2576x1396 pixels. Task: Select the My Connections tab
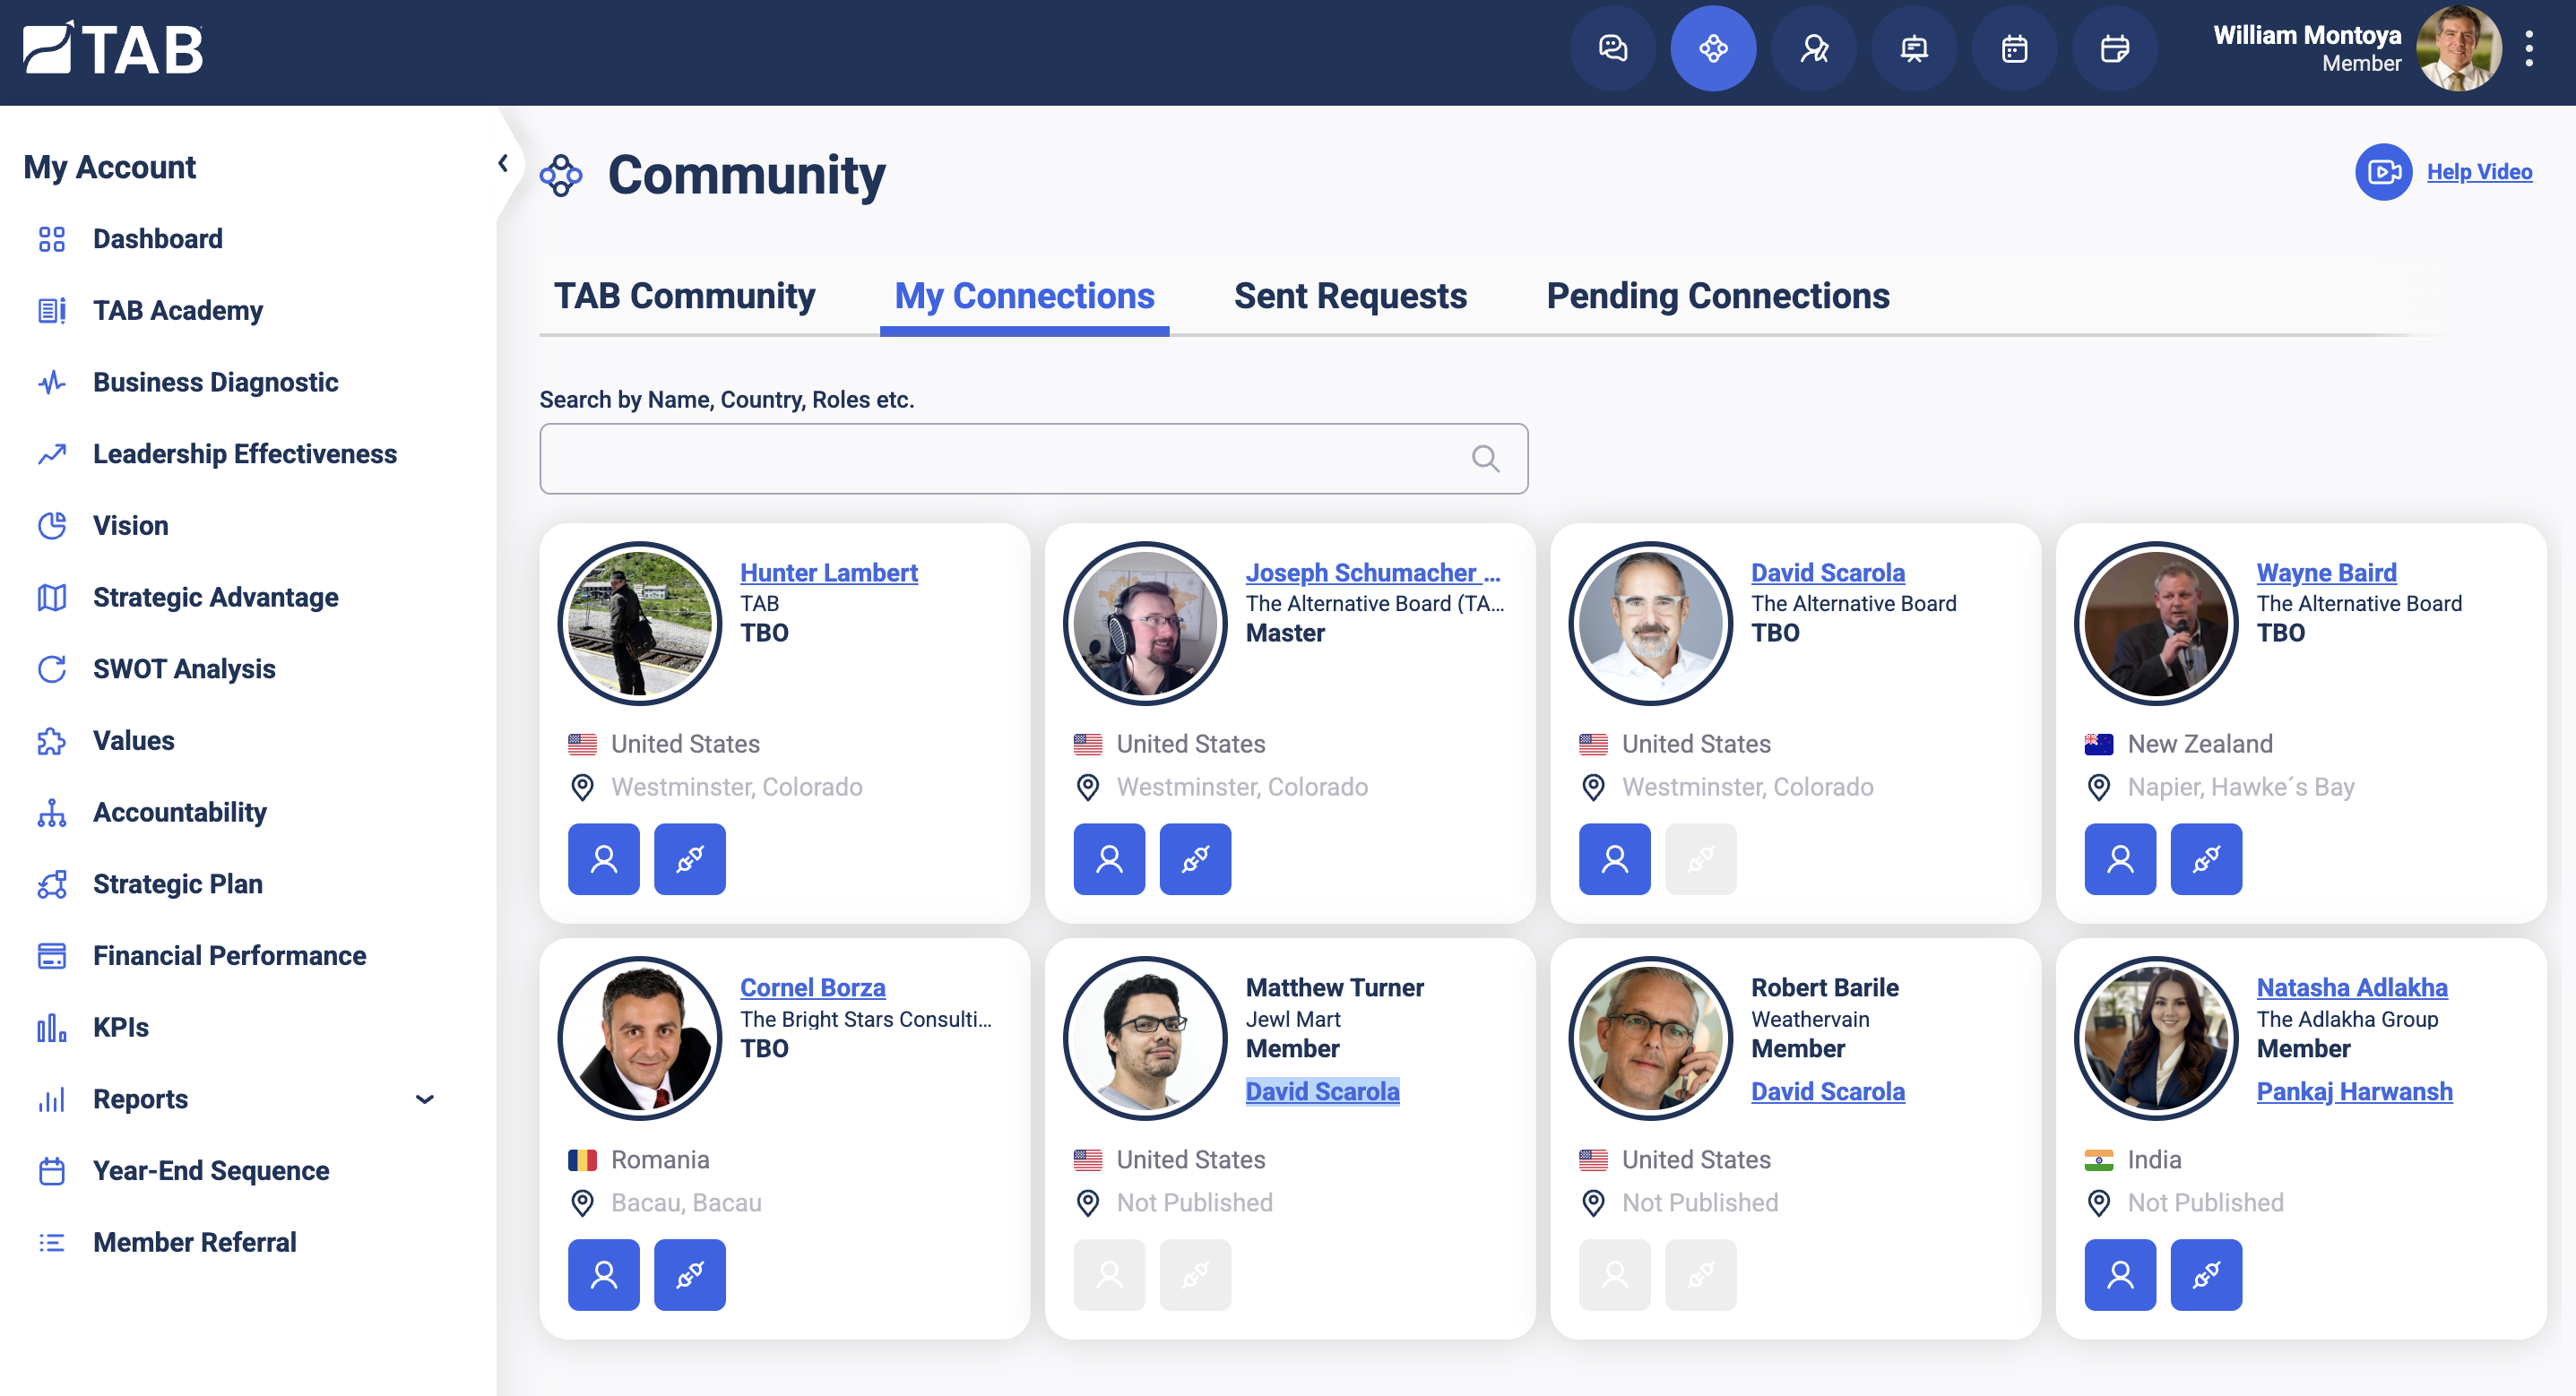pos(1024,296)
